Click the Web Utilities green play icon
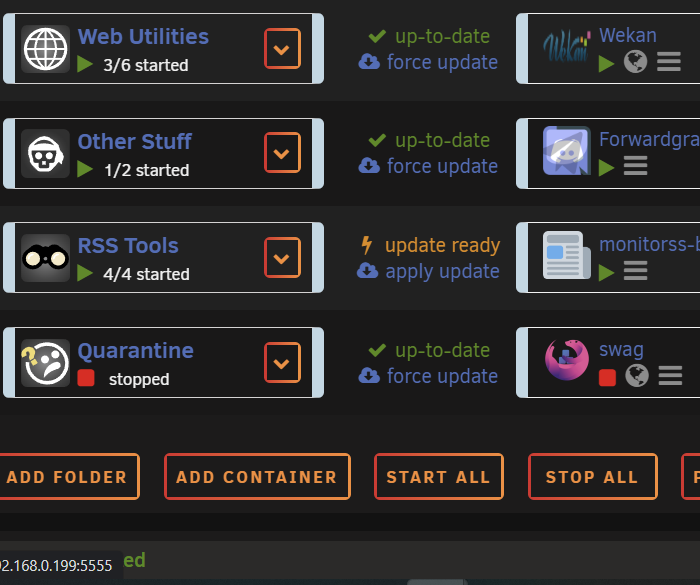 (84, 64)
